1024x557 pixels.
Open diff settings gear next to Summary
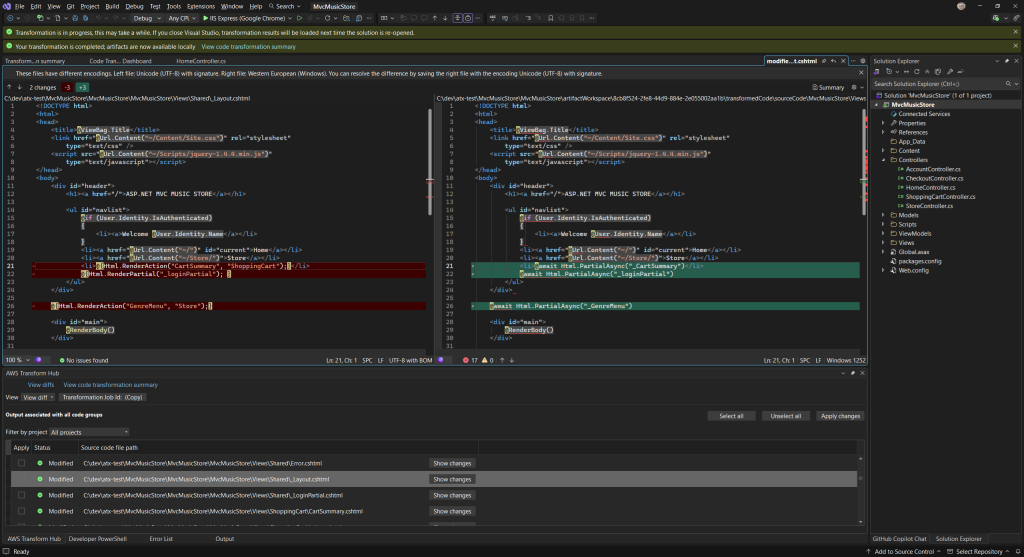[854, 88]
